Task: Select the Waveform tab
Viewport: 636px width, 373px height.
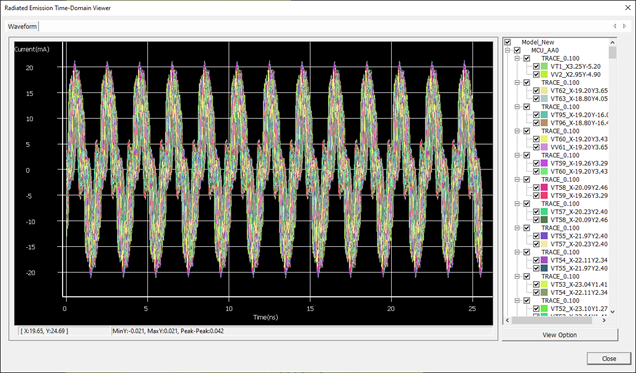Action: 22,26
